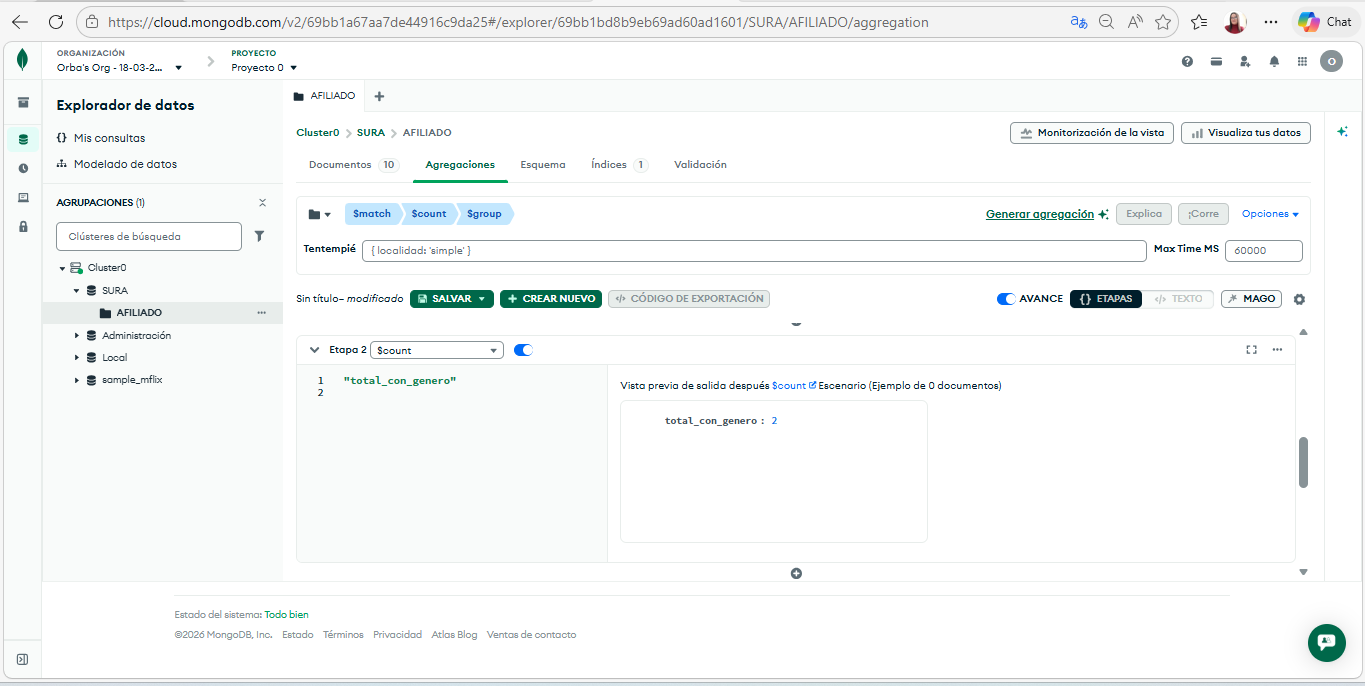Open new tab with plus icon

(379, 96)
